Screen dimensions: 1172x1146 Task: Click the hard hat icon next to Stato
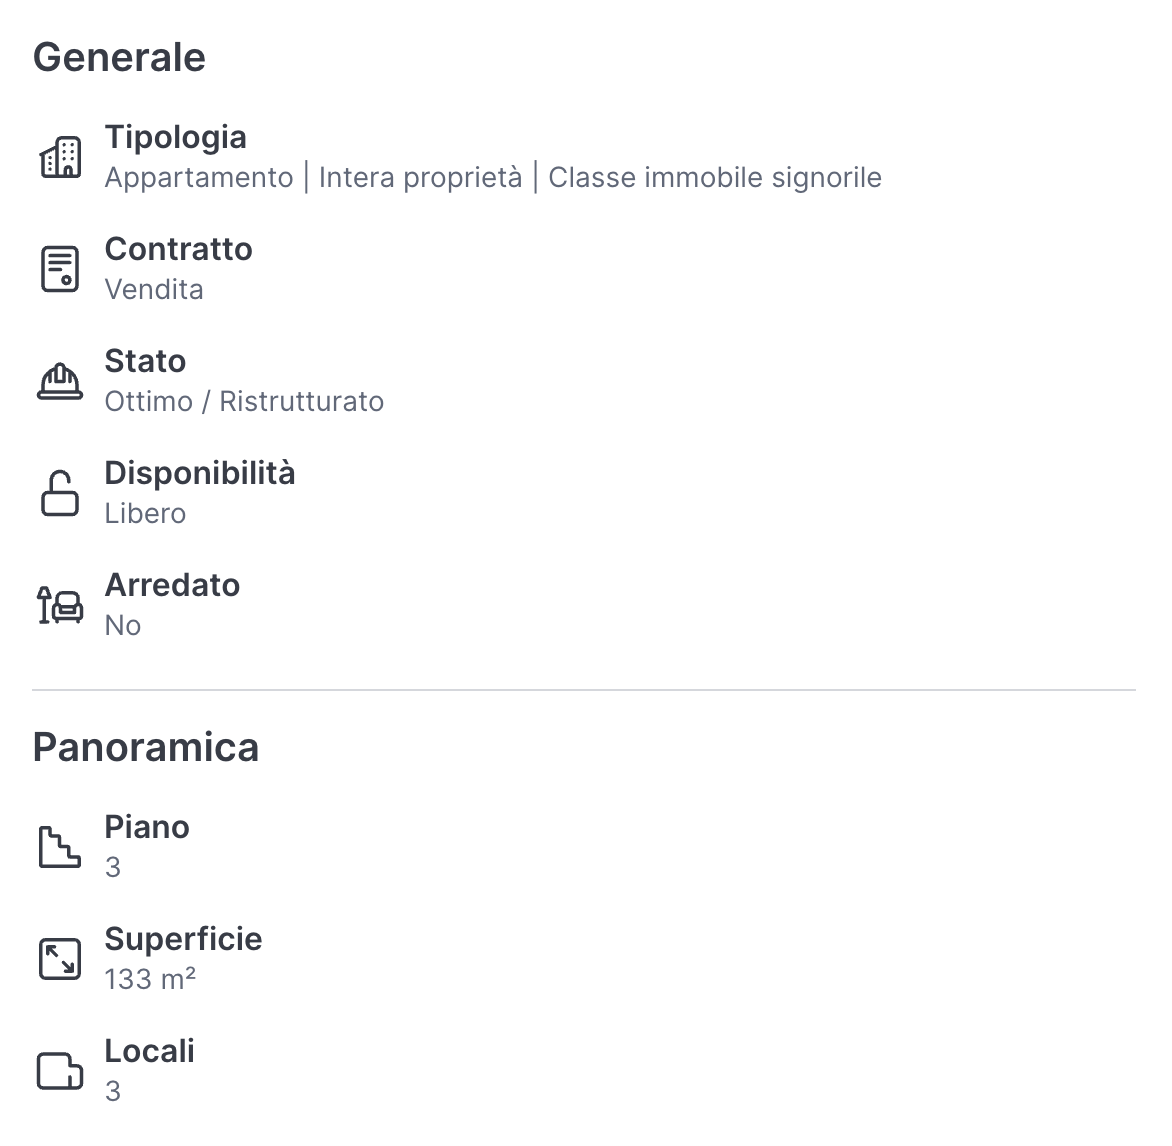[x=60, y=381]
